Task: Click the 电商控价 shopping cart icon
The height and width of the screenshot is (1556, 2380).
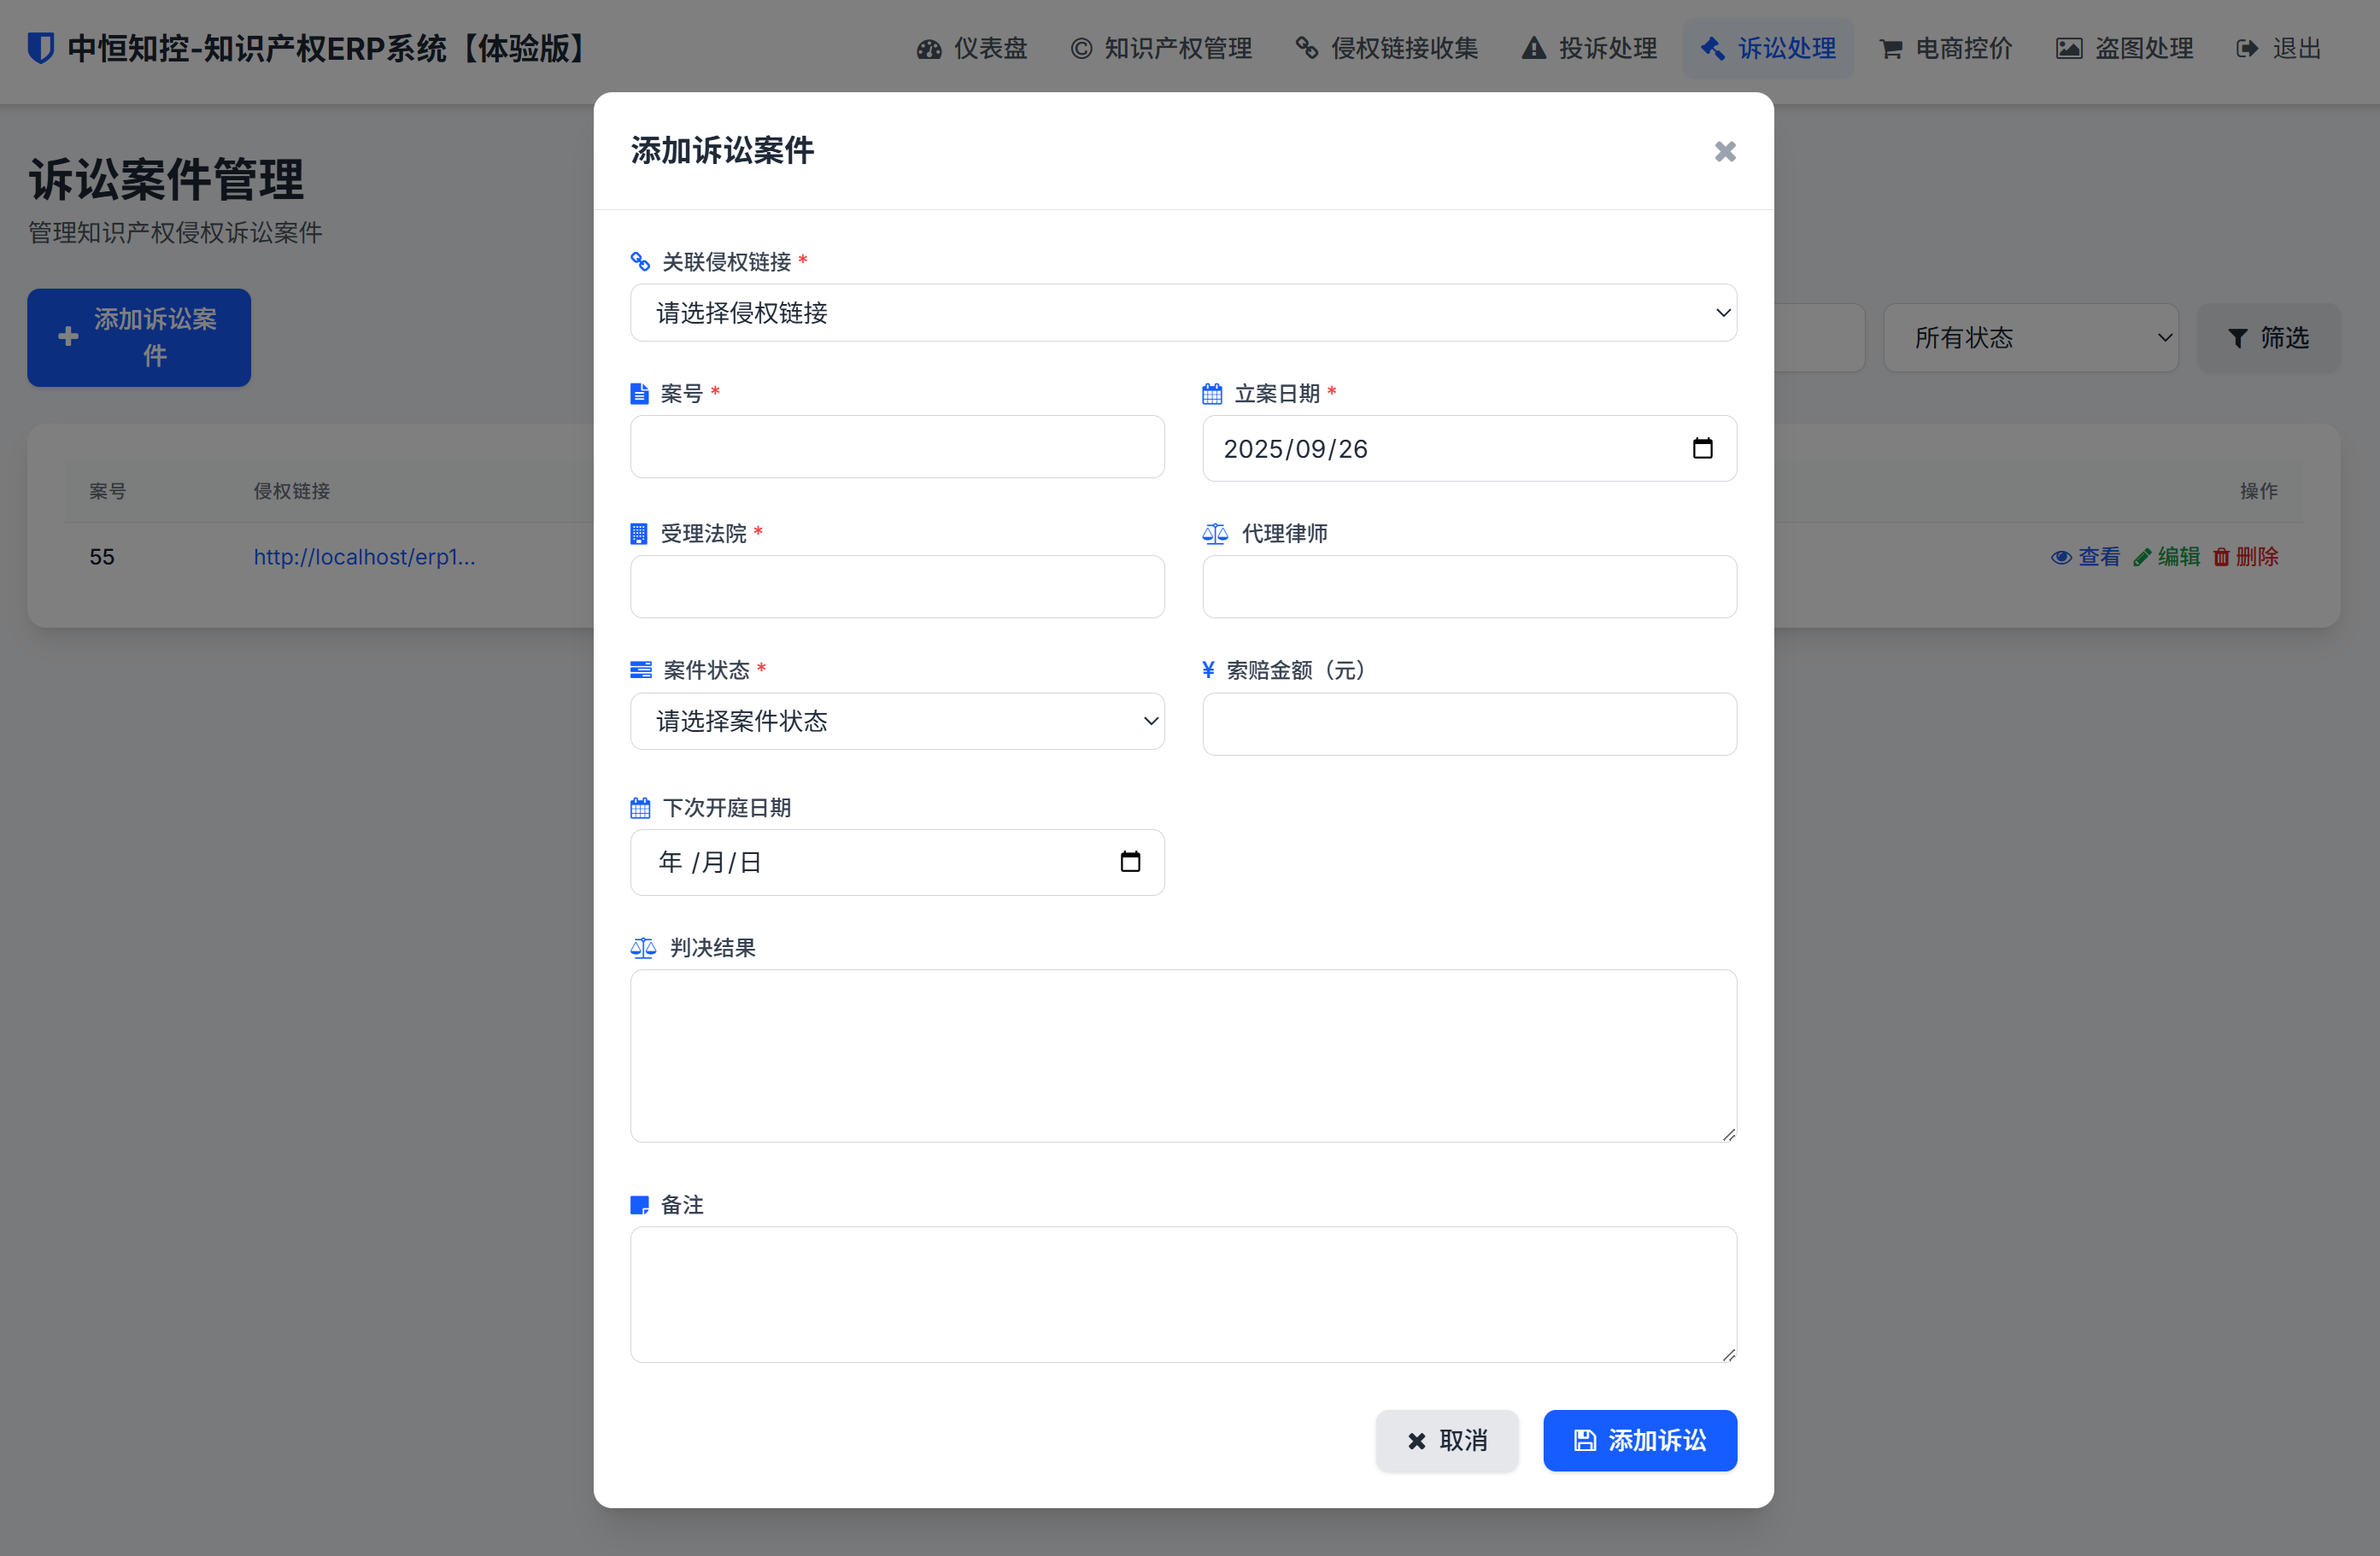Action: pos(1890,48)
